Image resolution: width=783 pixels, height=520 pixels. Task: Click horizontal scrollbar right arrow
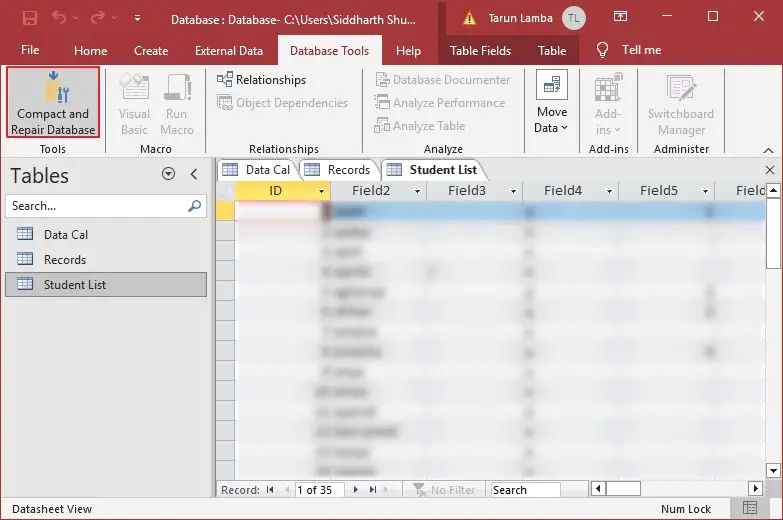point(755,489)
